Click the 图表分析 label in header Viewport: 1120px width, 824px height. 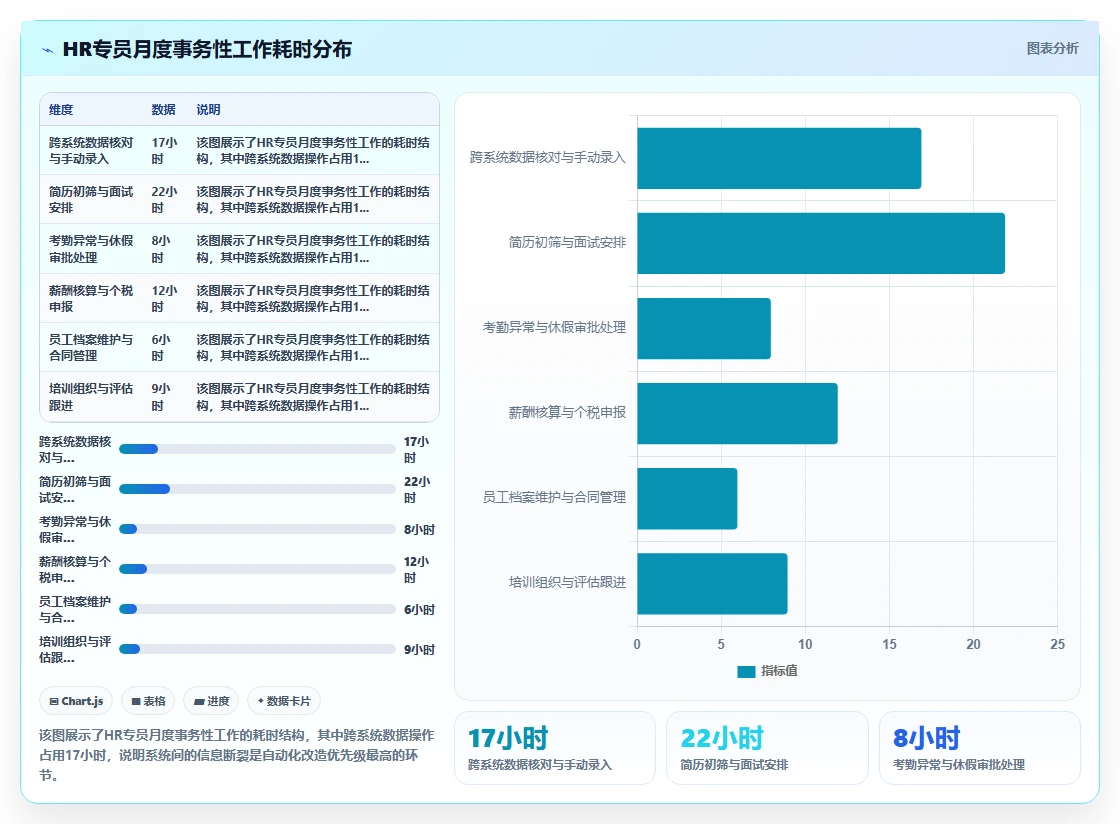pos(1052,49)
